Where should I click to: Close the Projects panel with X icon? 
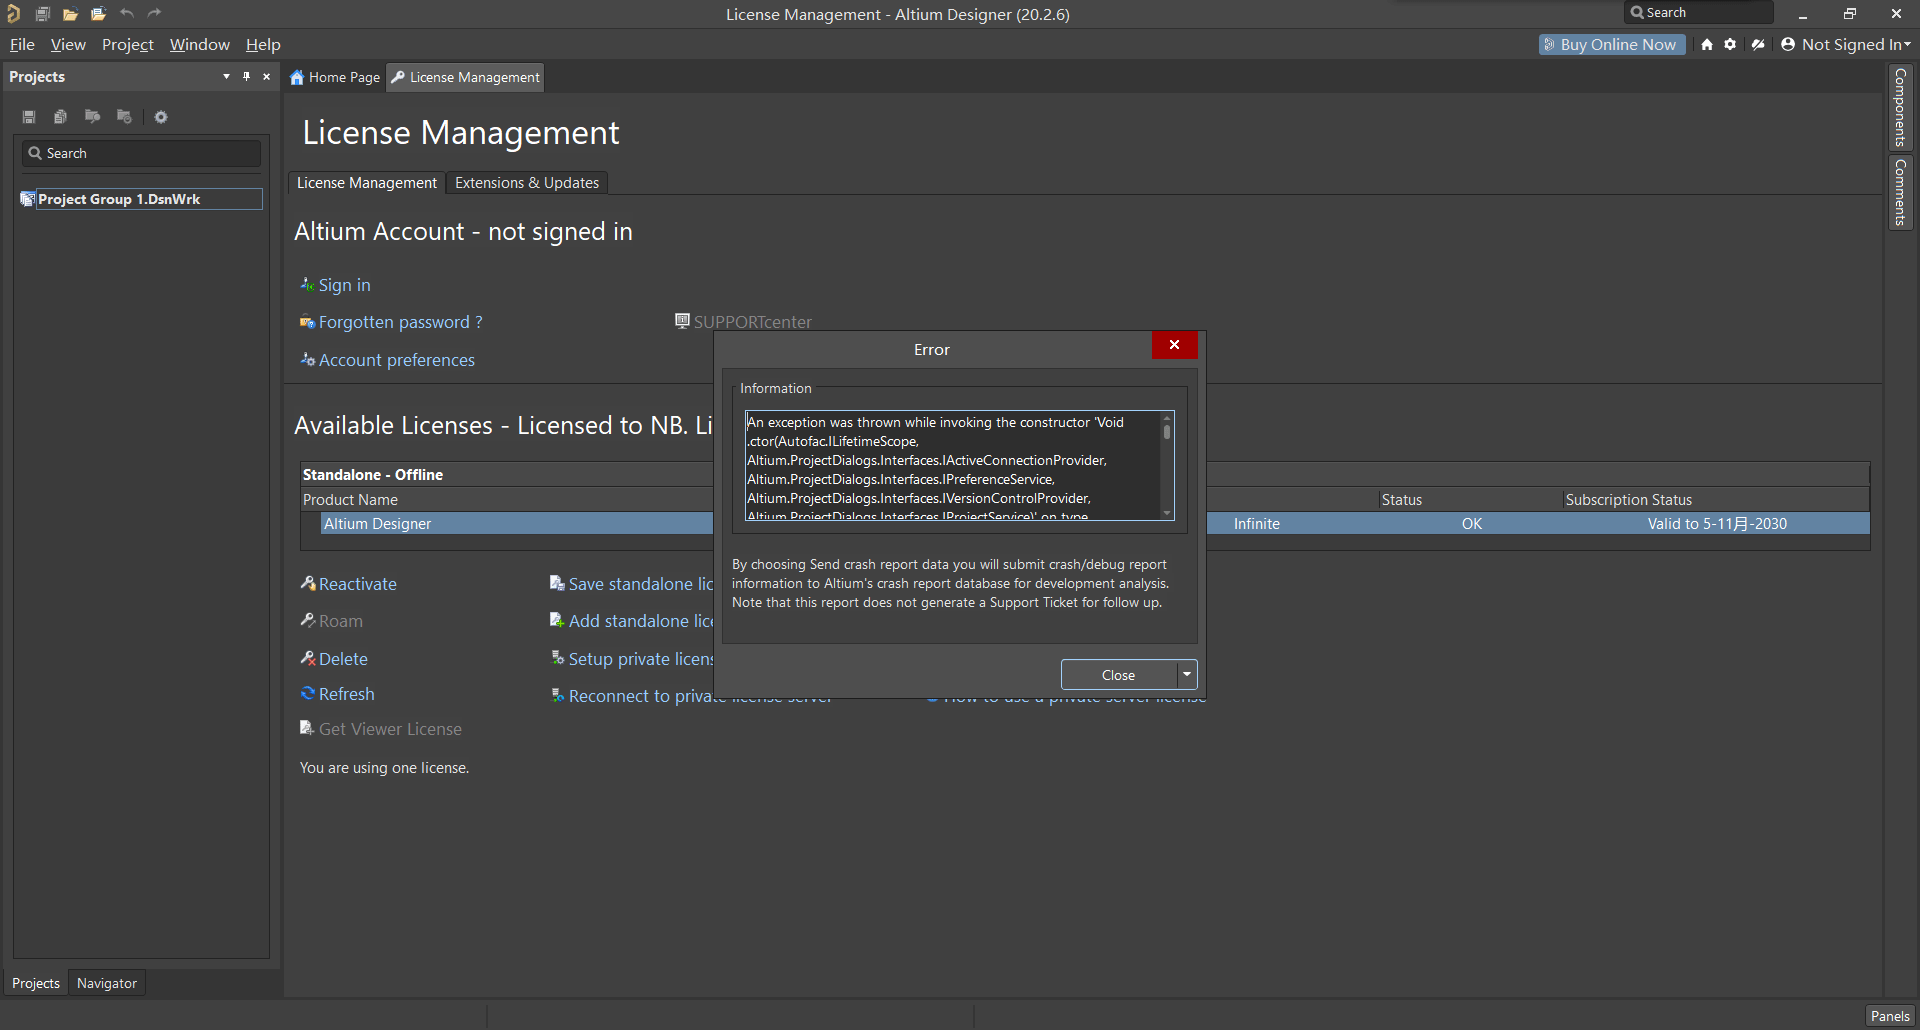click(266, 76)
